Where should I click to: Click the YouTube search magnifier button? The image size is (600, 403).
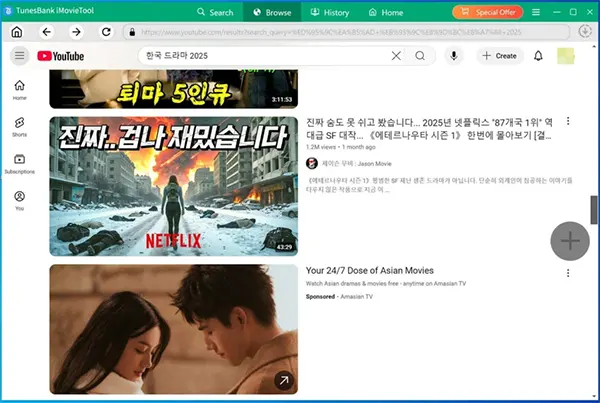[420, 56]
